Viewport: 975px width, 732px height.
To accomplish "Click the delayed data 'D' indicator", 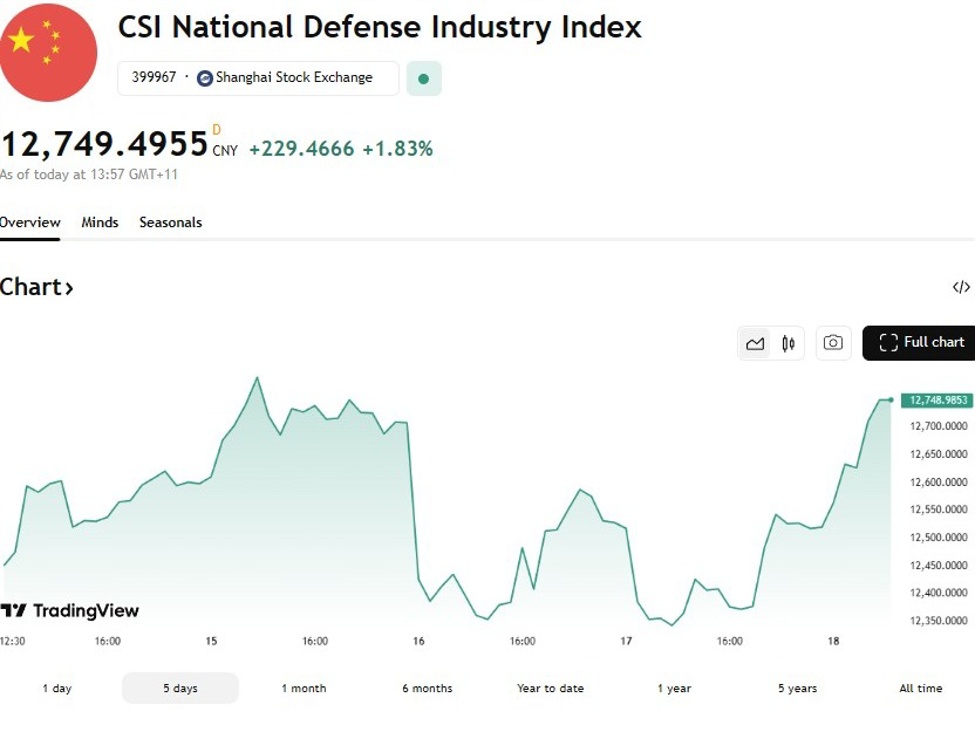I will coord(217,130).
